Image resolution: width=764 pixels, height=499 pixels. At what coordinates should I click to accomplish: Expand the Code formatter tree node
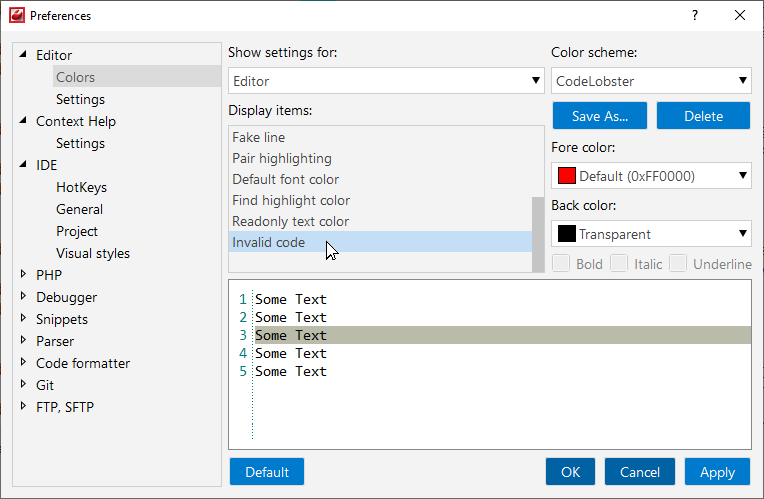click(23, 362)
